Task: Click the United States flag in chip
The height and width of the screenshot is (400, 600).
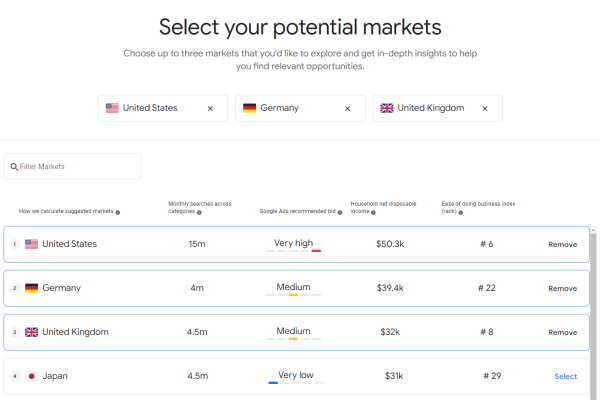Action: pos(112,108)
